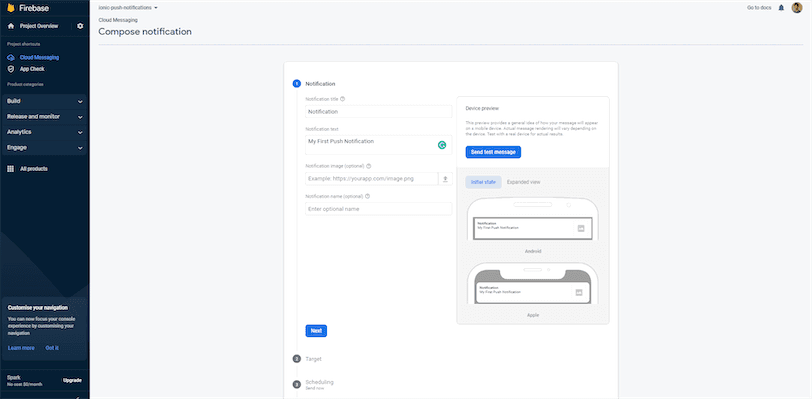The height and width of the screenshot is (399, 812).
Task: Open Project Overview home icon
Action: coord(11,26)
